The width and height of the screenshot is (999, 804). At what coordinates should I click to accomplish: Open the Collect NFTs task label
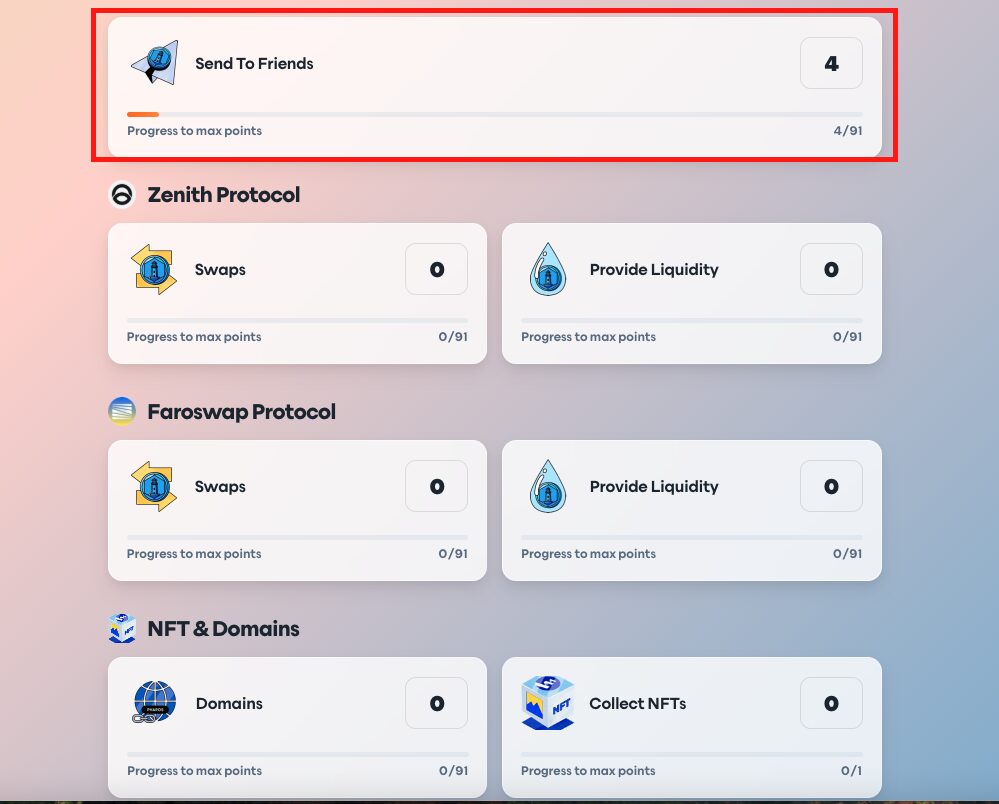pos(637,704)
